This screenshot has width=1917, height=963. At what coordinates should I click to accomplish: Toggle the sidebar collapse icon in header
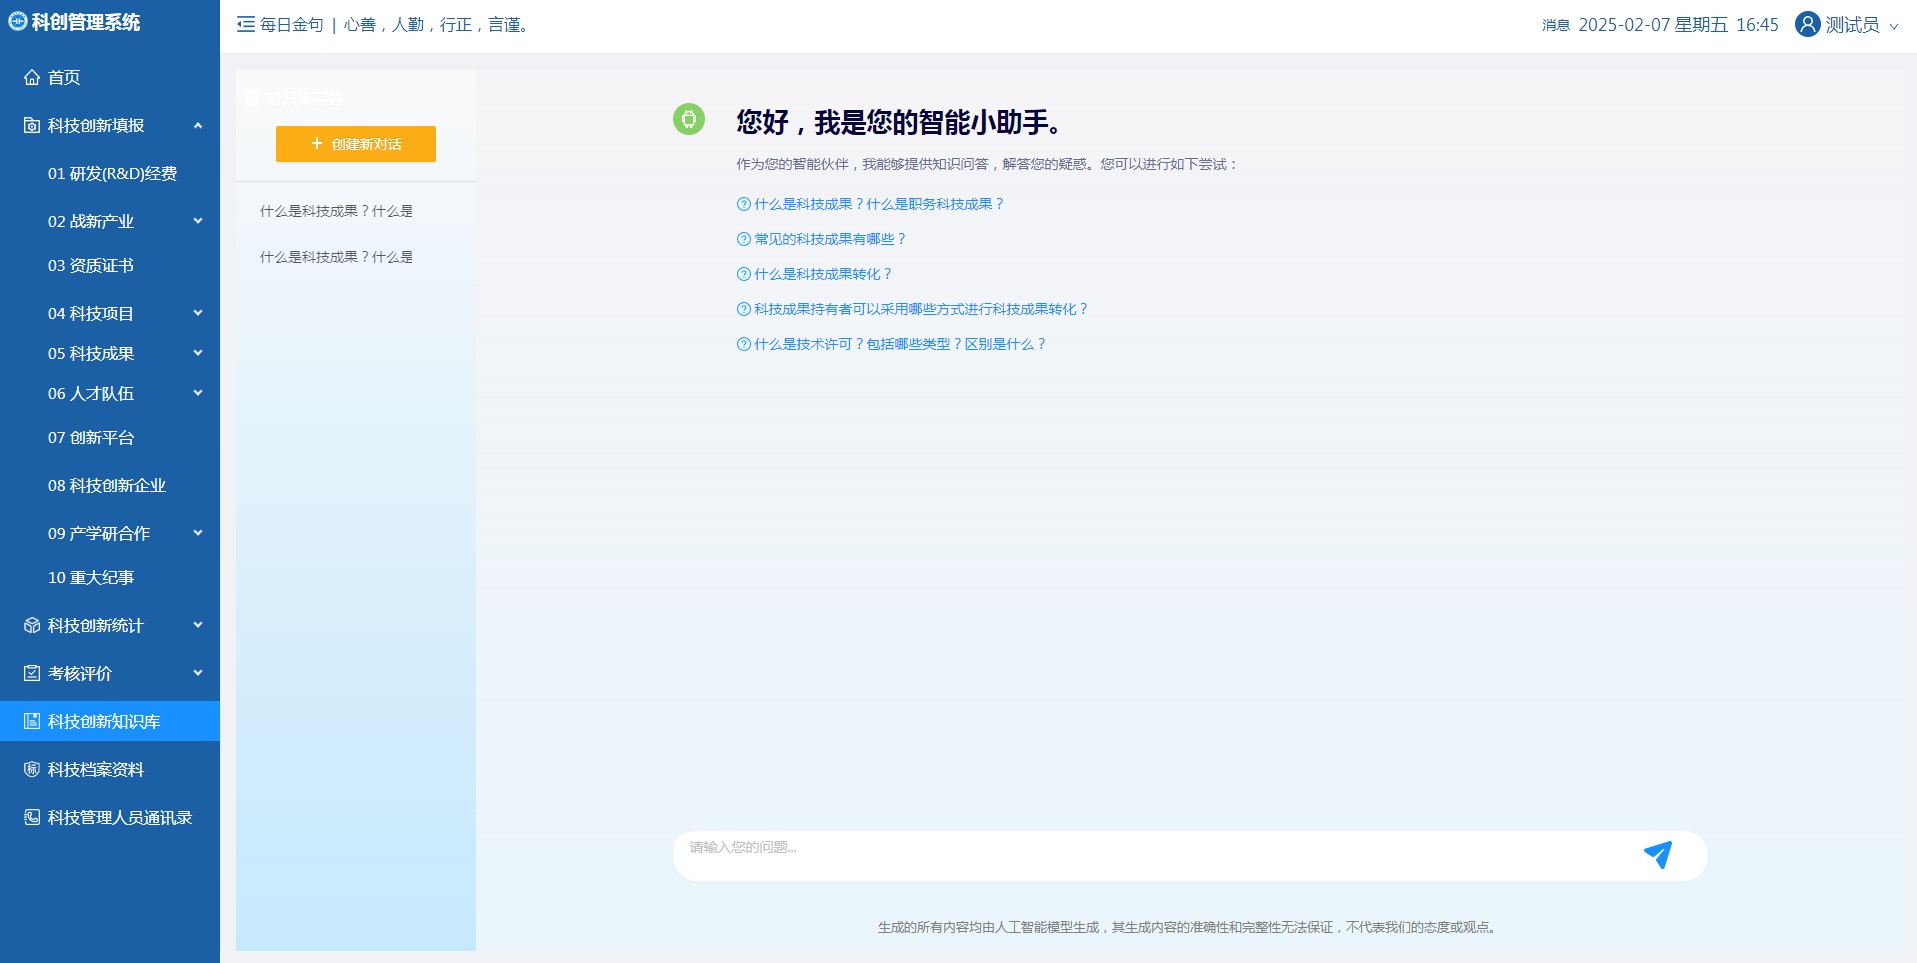pos(245,25)
